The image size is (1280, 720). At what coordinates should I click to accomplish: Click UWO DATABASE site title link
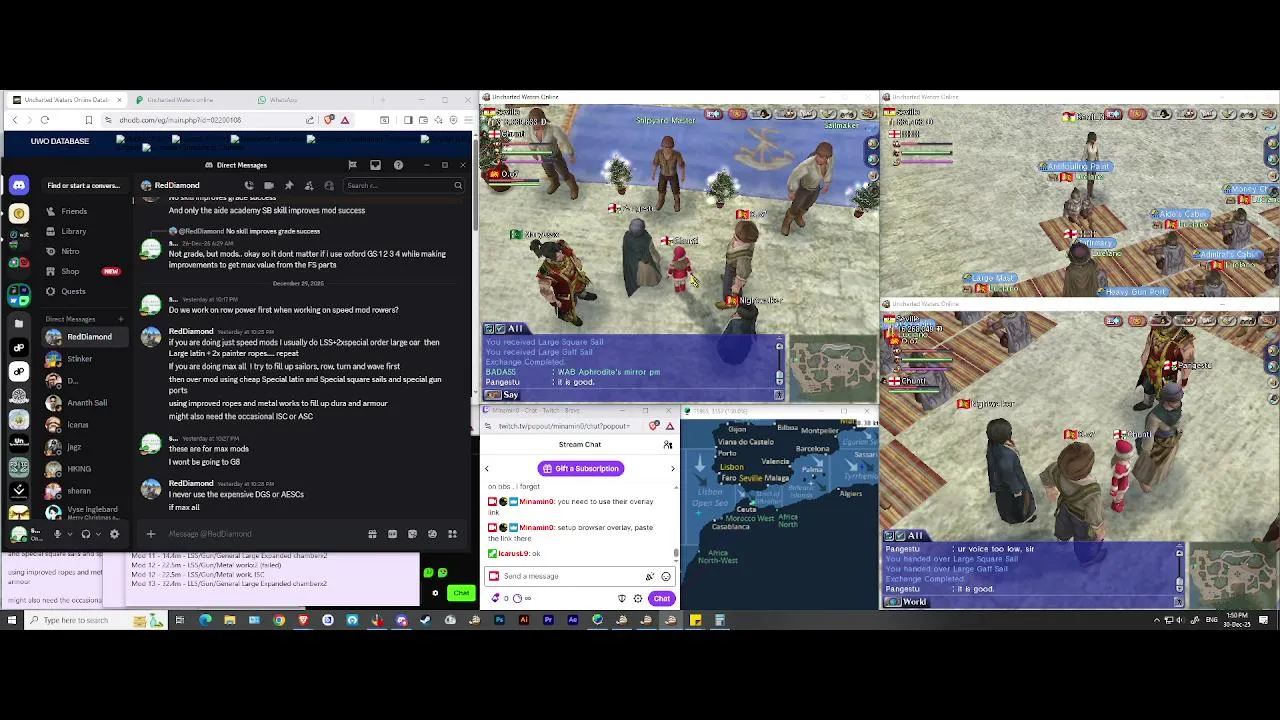(60, 141)
